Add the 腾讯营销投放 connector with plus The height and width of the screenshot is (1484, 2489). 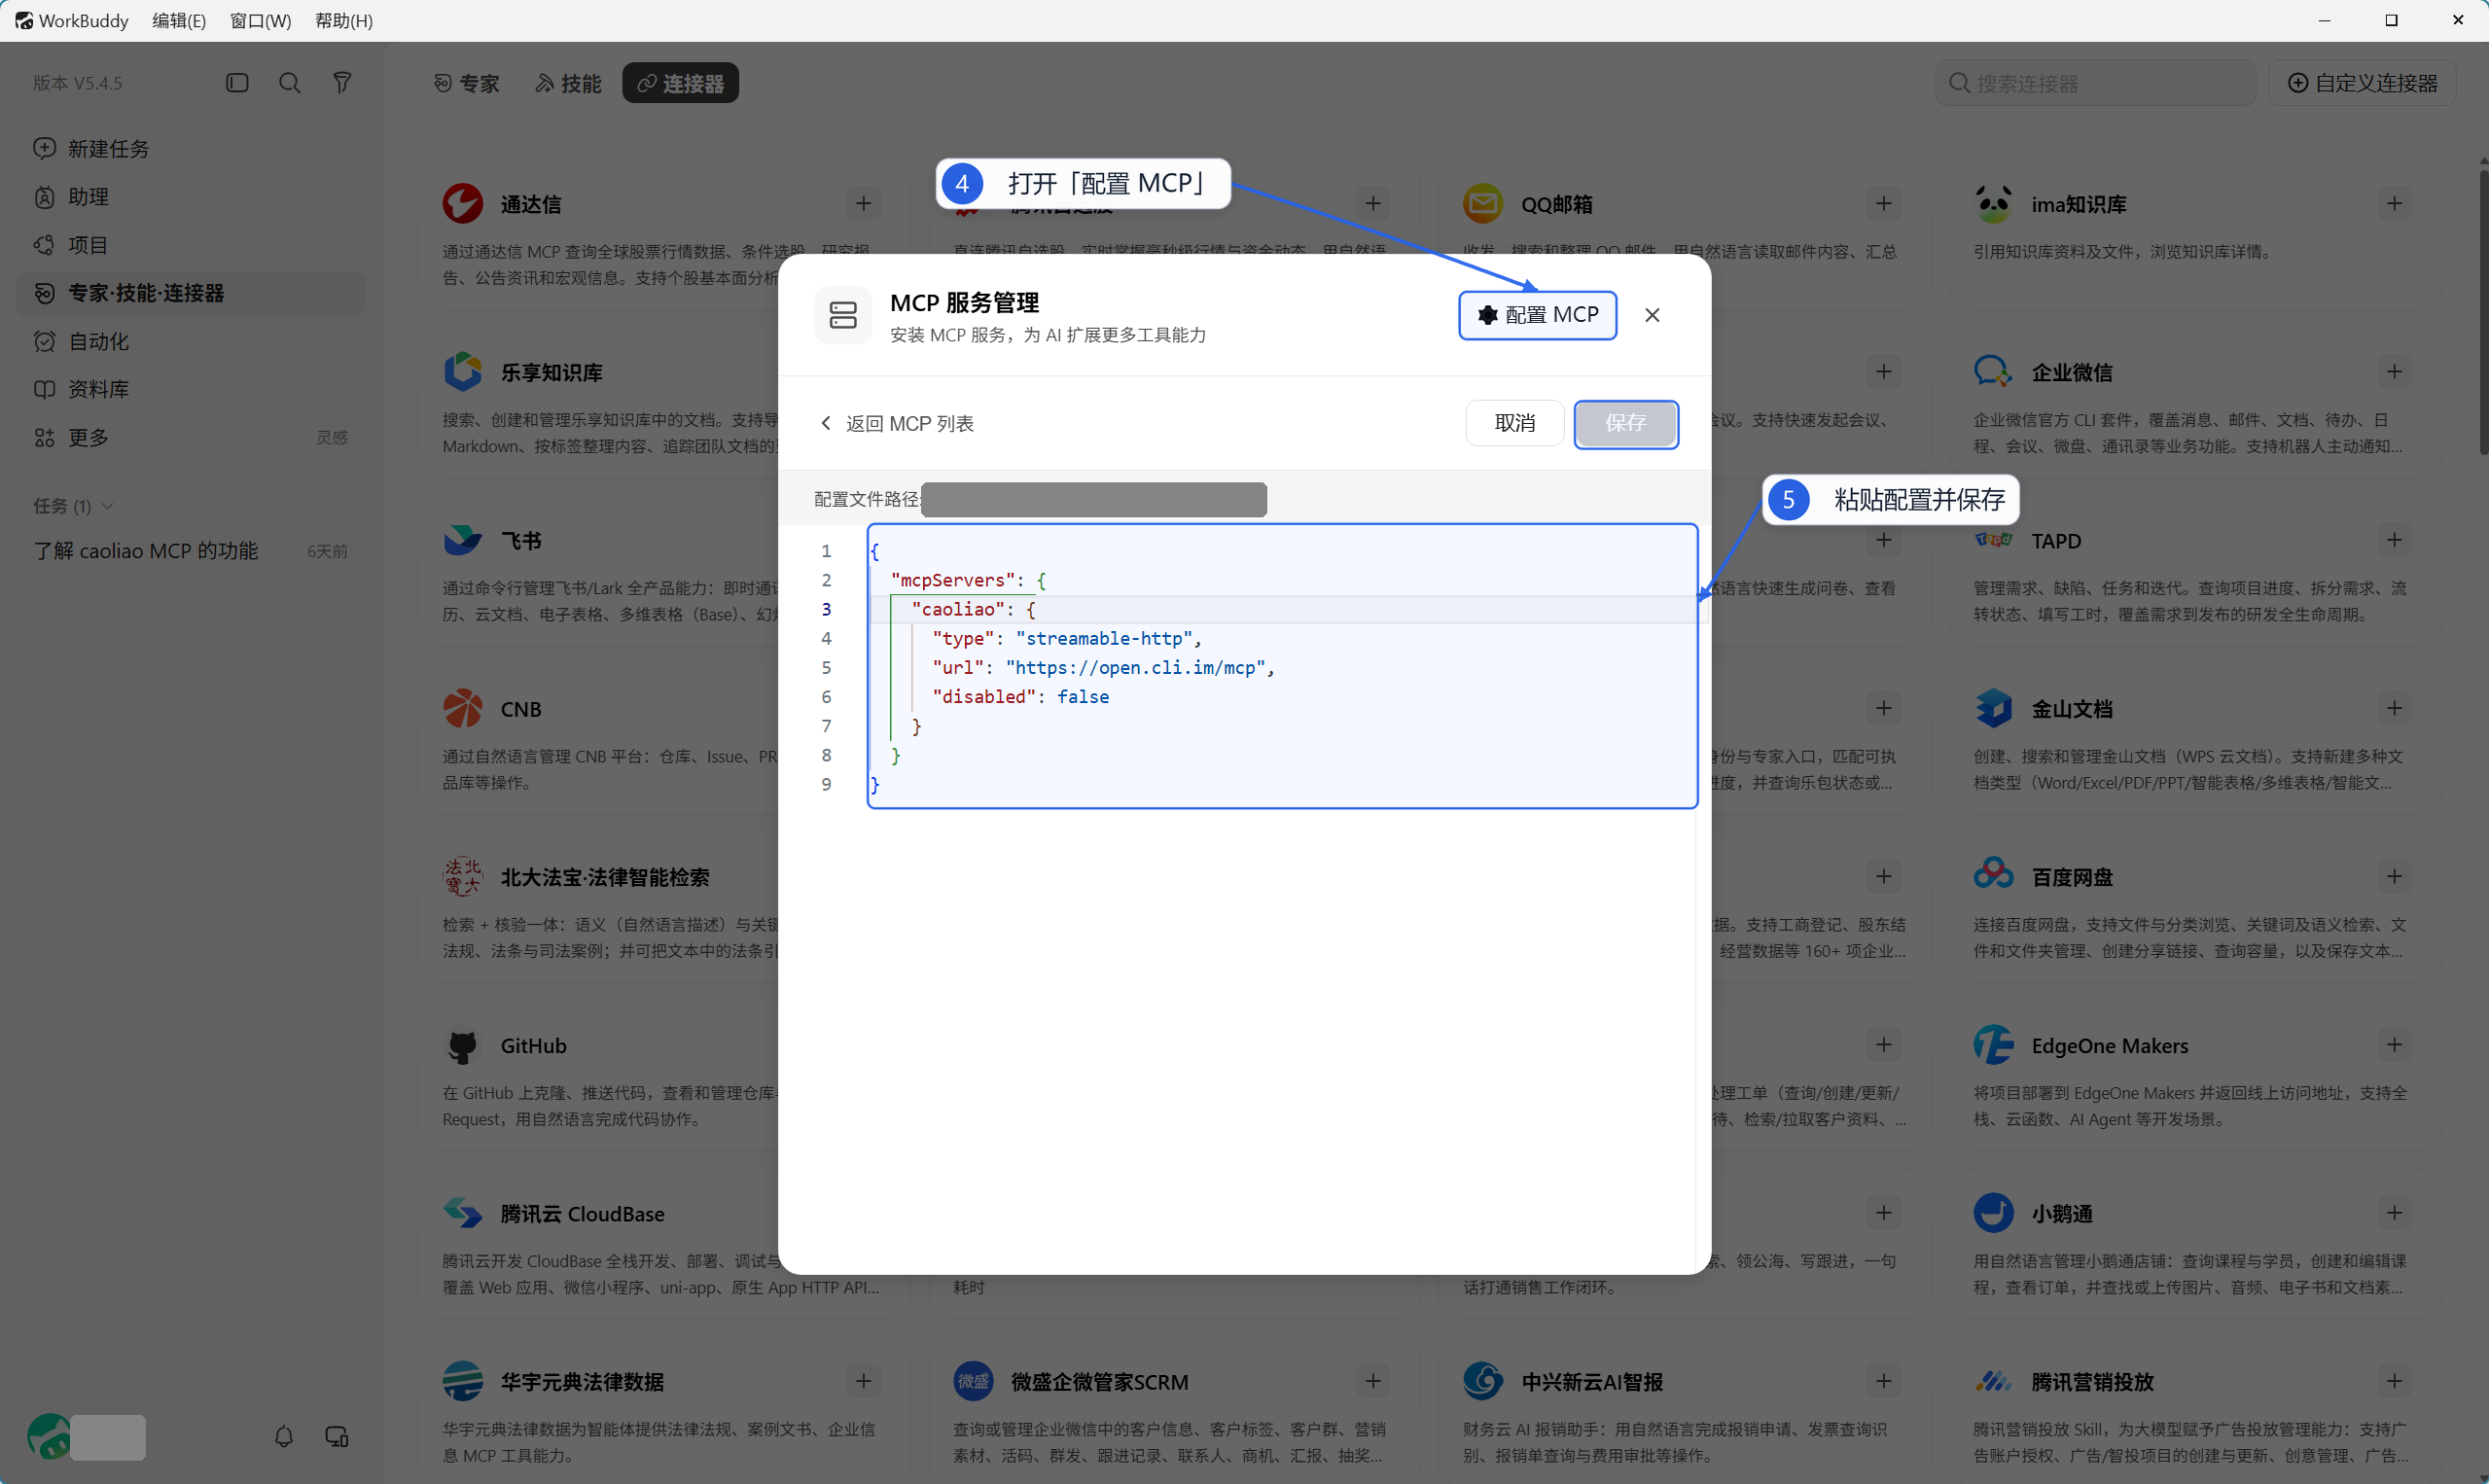pos(2394,1382)
